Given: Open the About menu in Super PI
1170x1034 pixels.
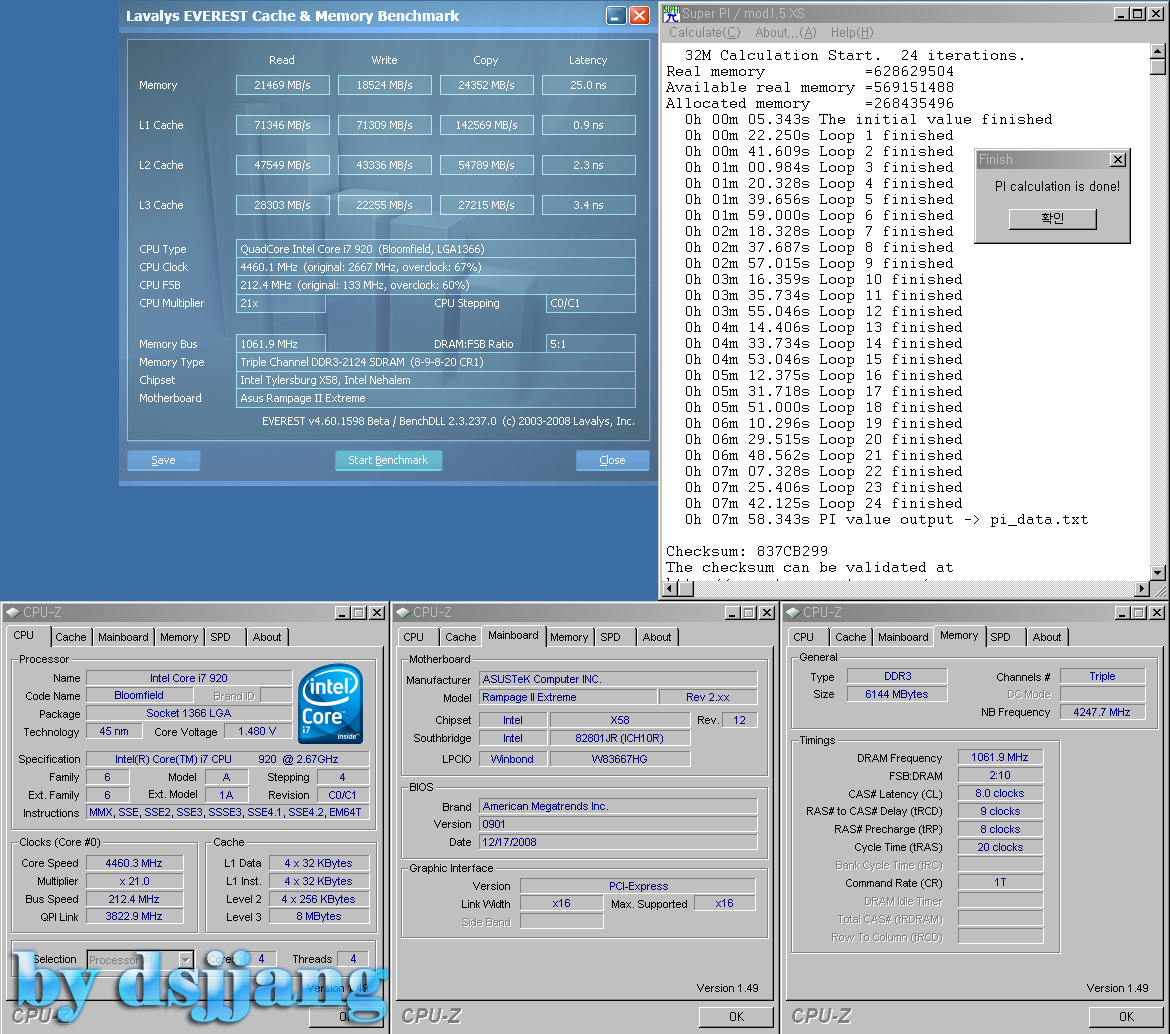Looking at the screenshot, I should click(786, 33).
